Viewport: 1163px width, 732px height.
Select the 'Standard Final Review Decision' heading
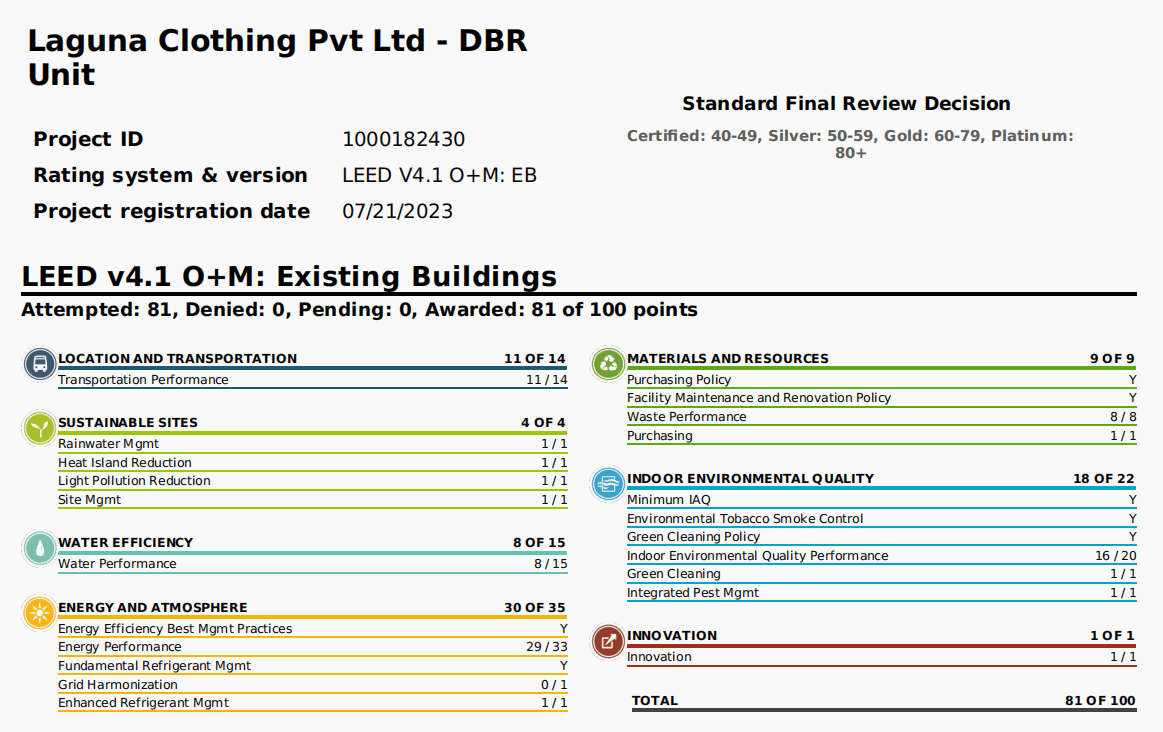click(x=846, y=104)
